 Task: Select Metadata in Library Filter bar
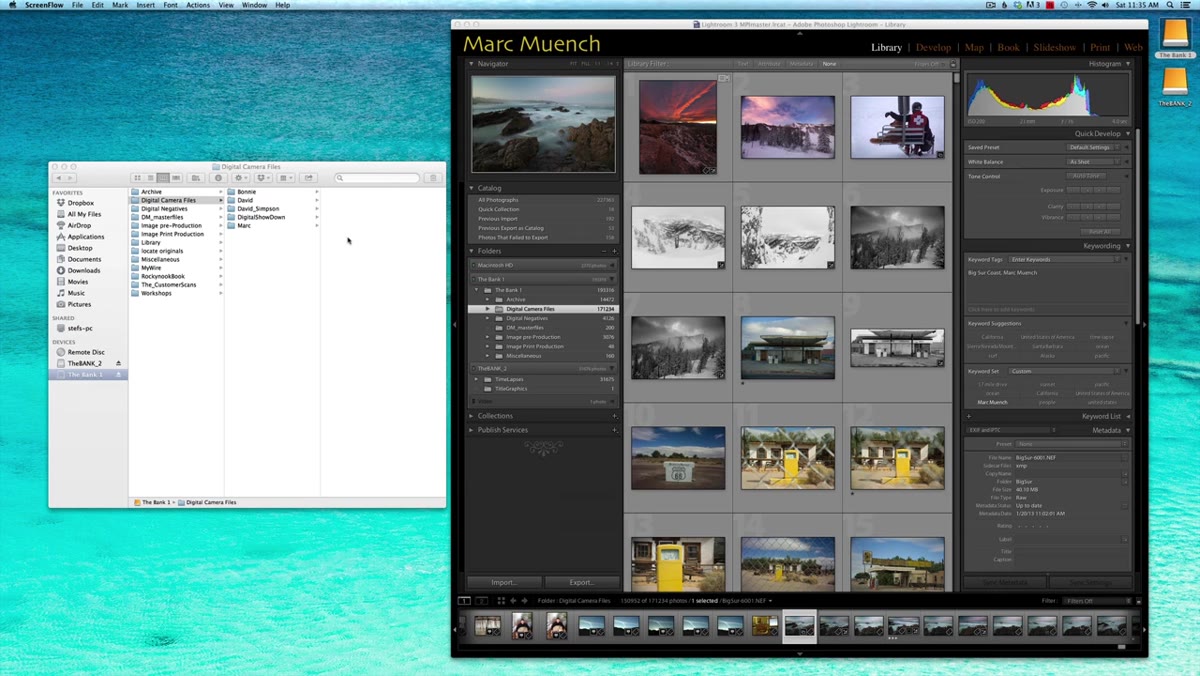coord(801,64)
